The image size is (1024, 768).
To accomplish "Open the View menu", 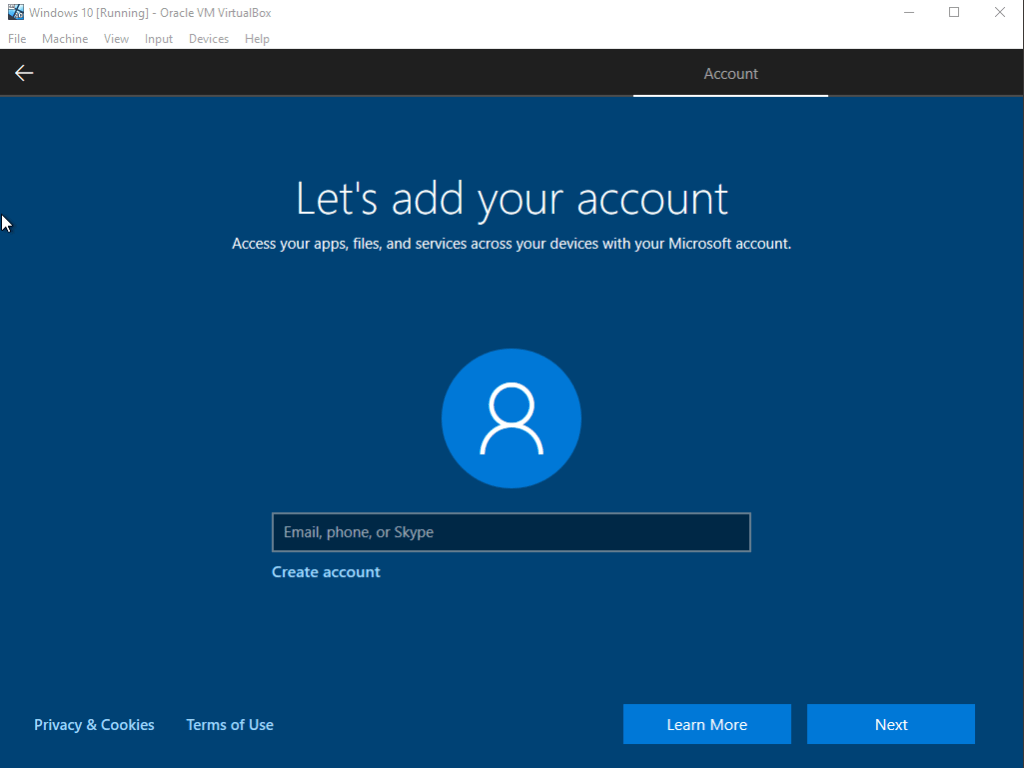I will pos(116,39).
